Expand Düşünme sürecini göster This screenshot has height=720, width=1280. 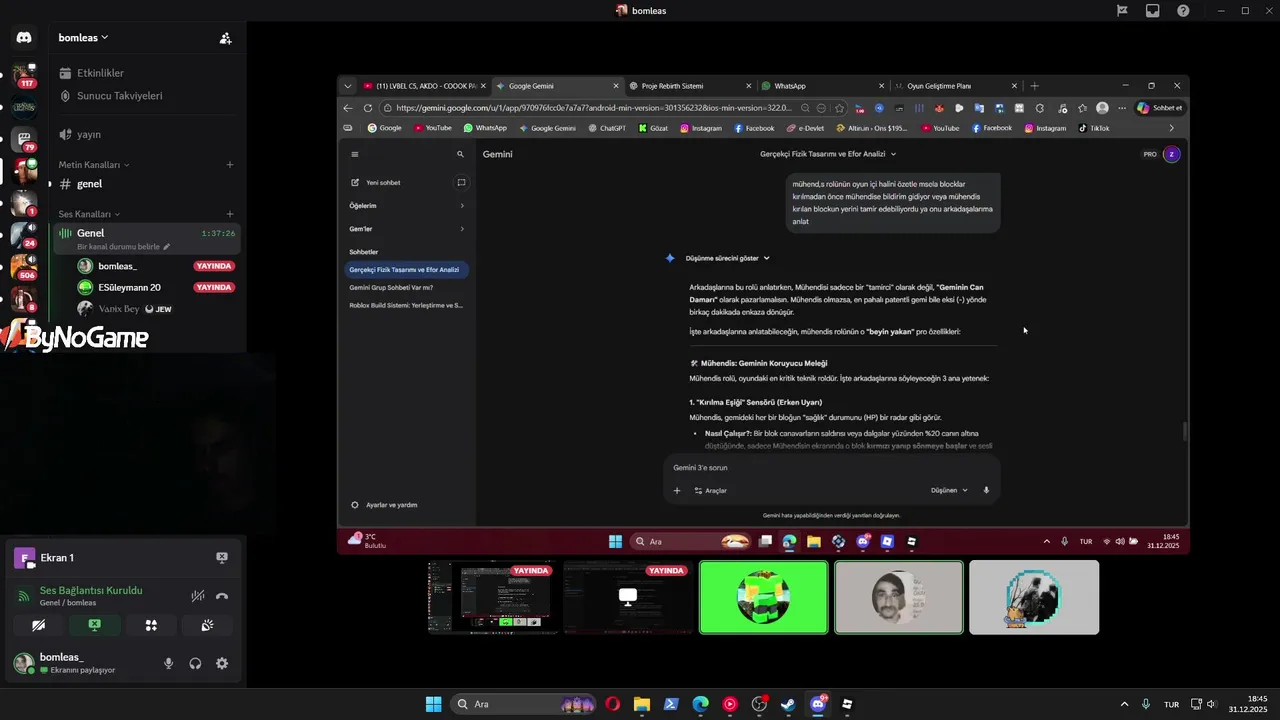coord(727,258)
